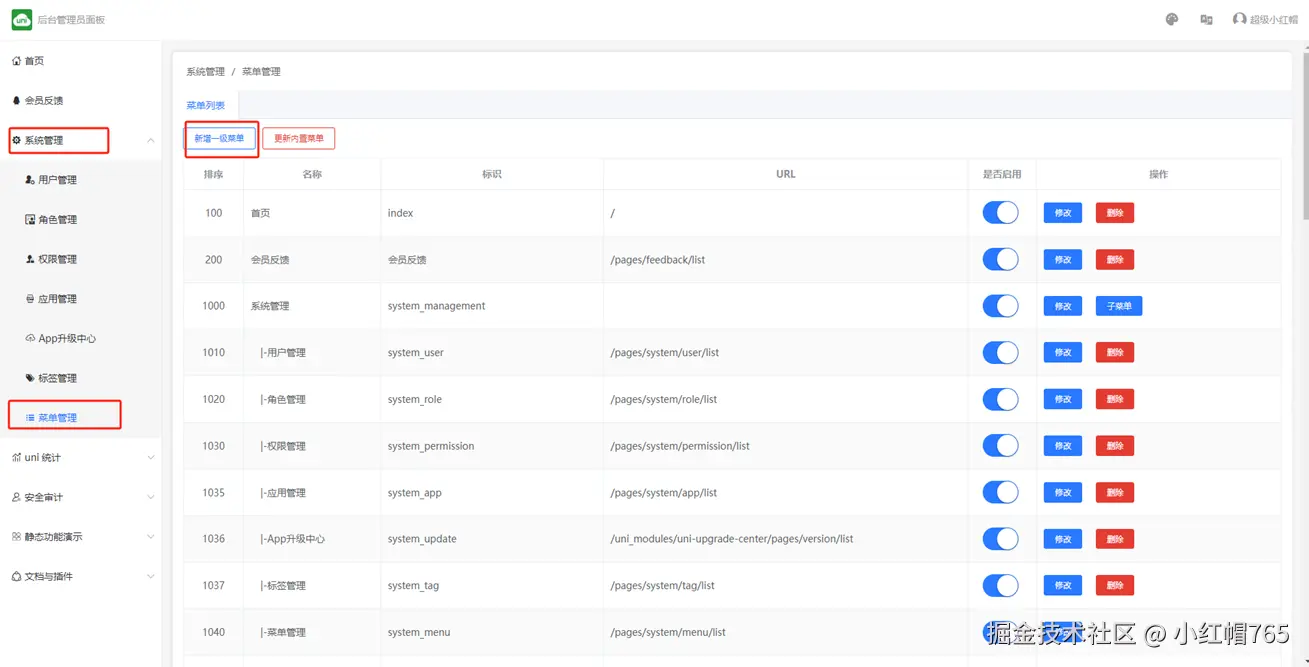The width and height of the screenshot is (1309, 667).
Task: Expand the 安全审计 chevron
Action: 151,497
